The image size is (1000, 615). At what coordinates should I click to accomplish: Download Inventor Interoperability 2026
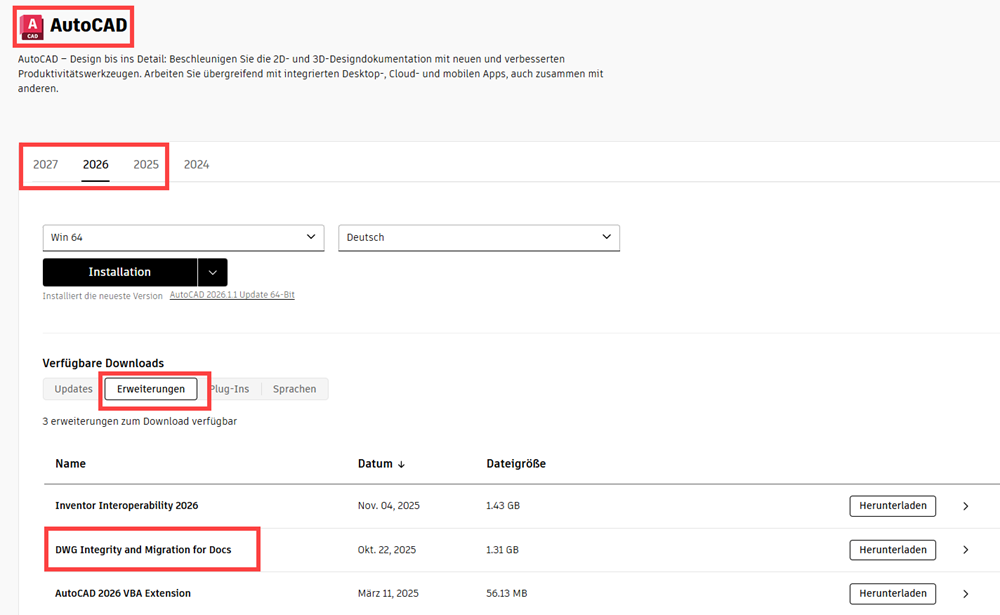(893, 506)
